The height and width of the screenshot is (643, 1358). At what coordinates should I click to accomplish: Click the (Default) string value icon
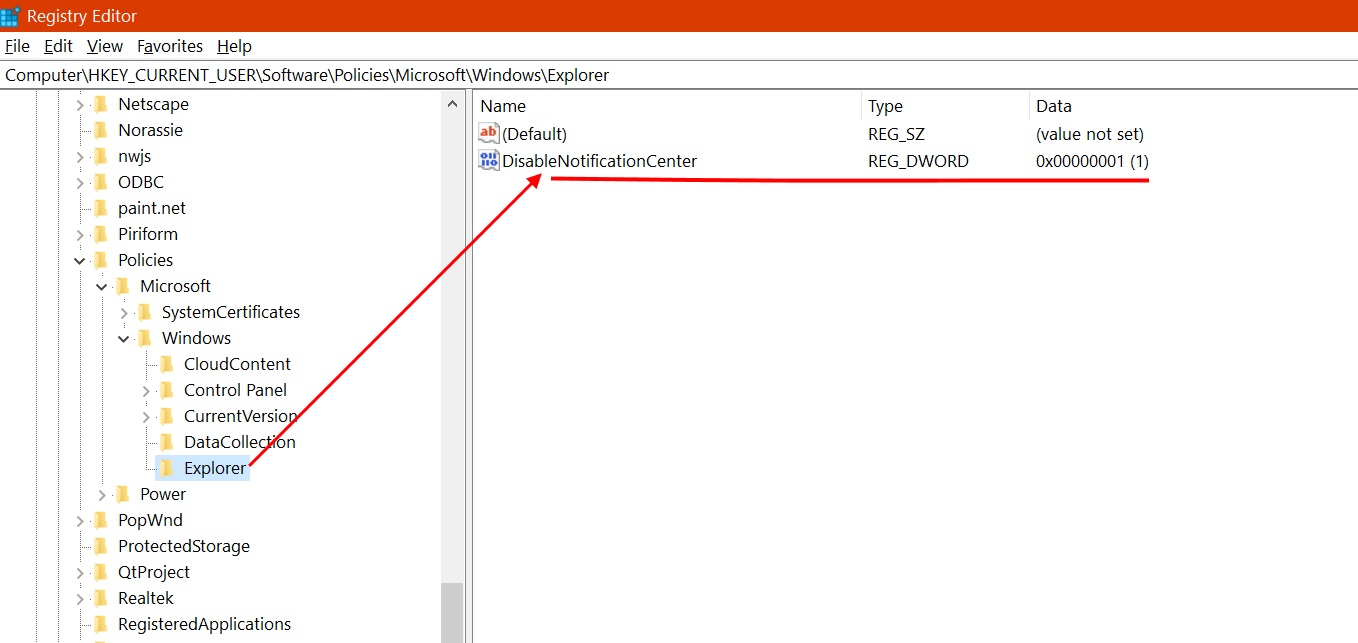point(489,134)
